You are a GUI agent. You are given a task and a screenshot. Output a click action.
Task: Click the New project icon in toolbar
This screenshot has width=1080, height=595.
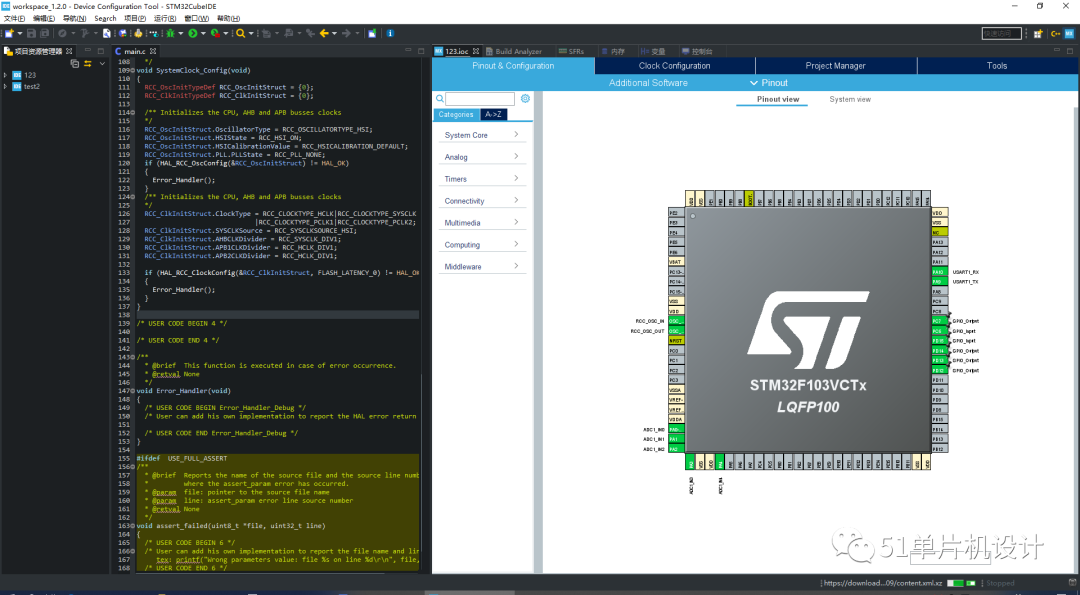[x=9, y=33]
